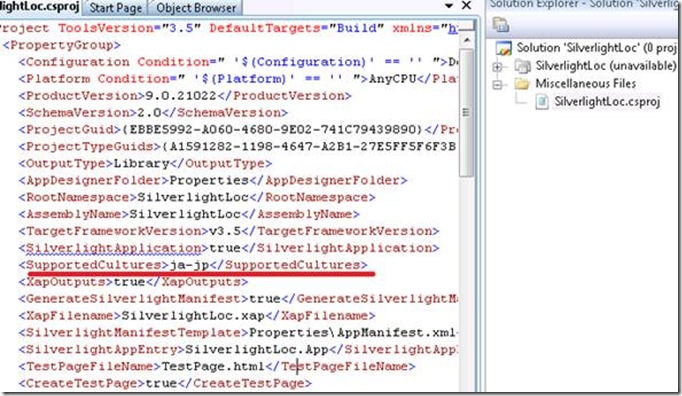Click the SilverlightLoc.csproj file icon
This screenshot has width=682, height=396.
[542, 102]
